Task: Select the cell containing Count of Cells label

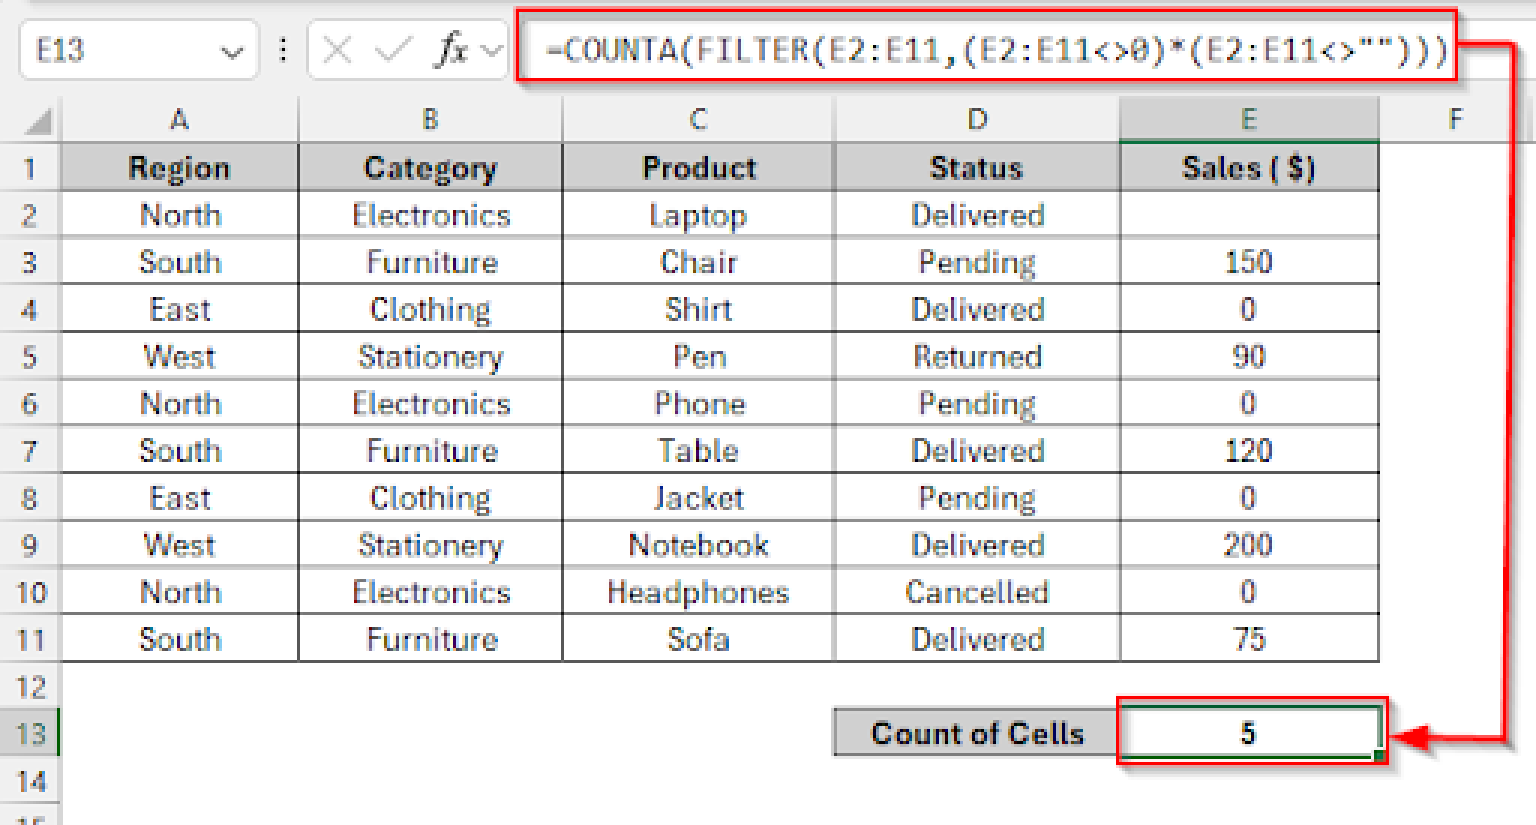Action: coord(976,732)
